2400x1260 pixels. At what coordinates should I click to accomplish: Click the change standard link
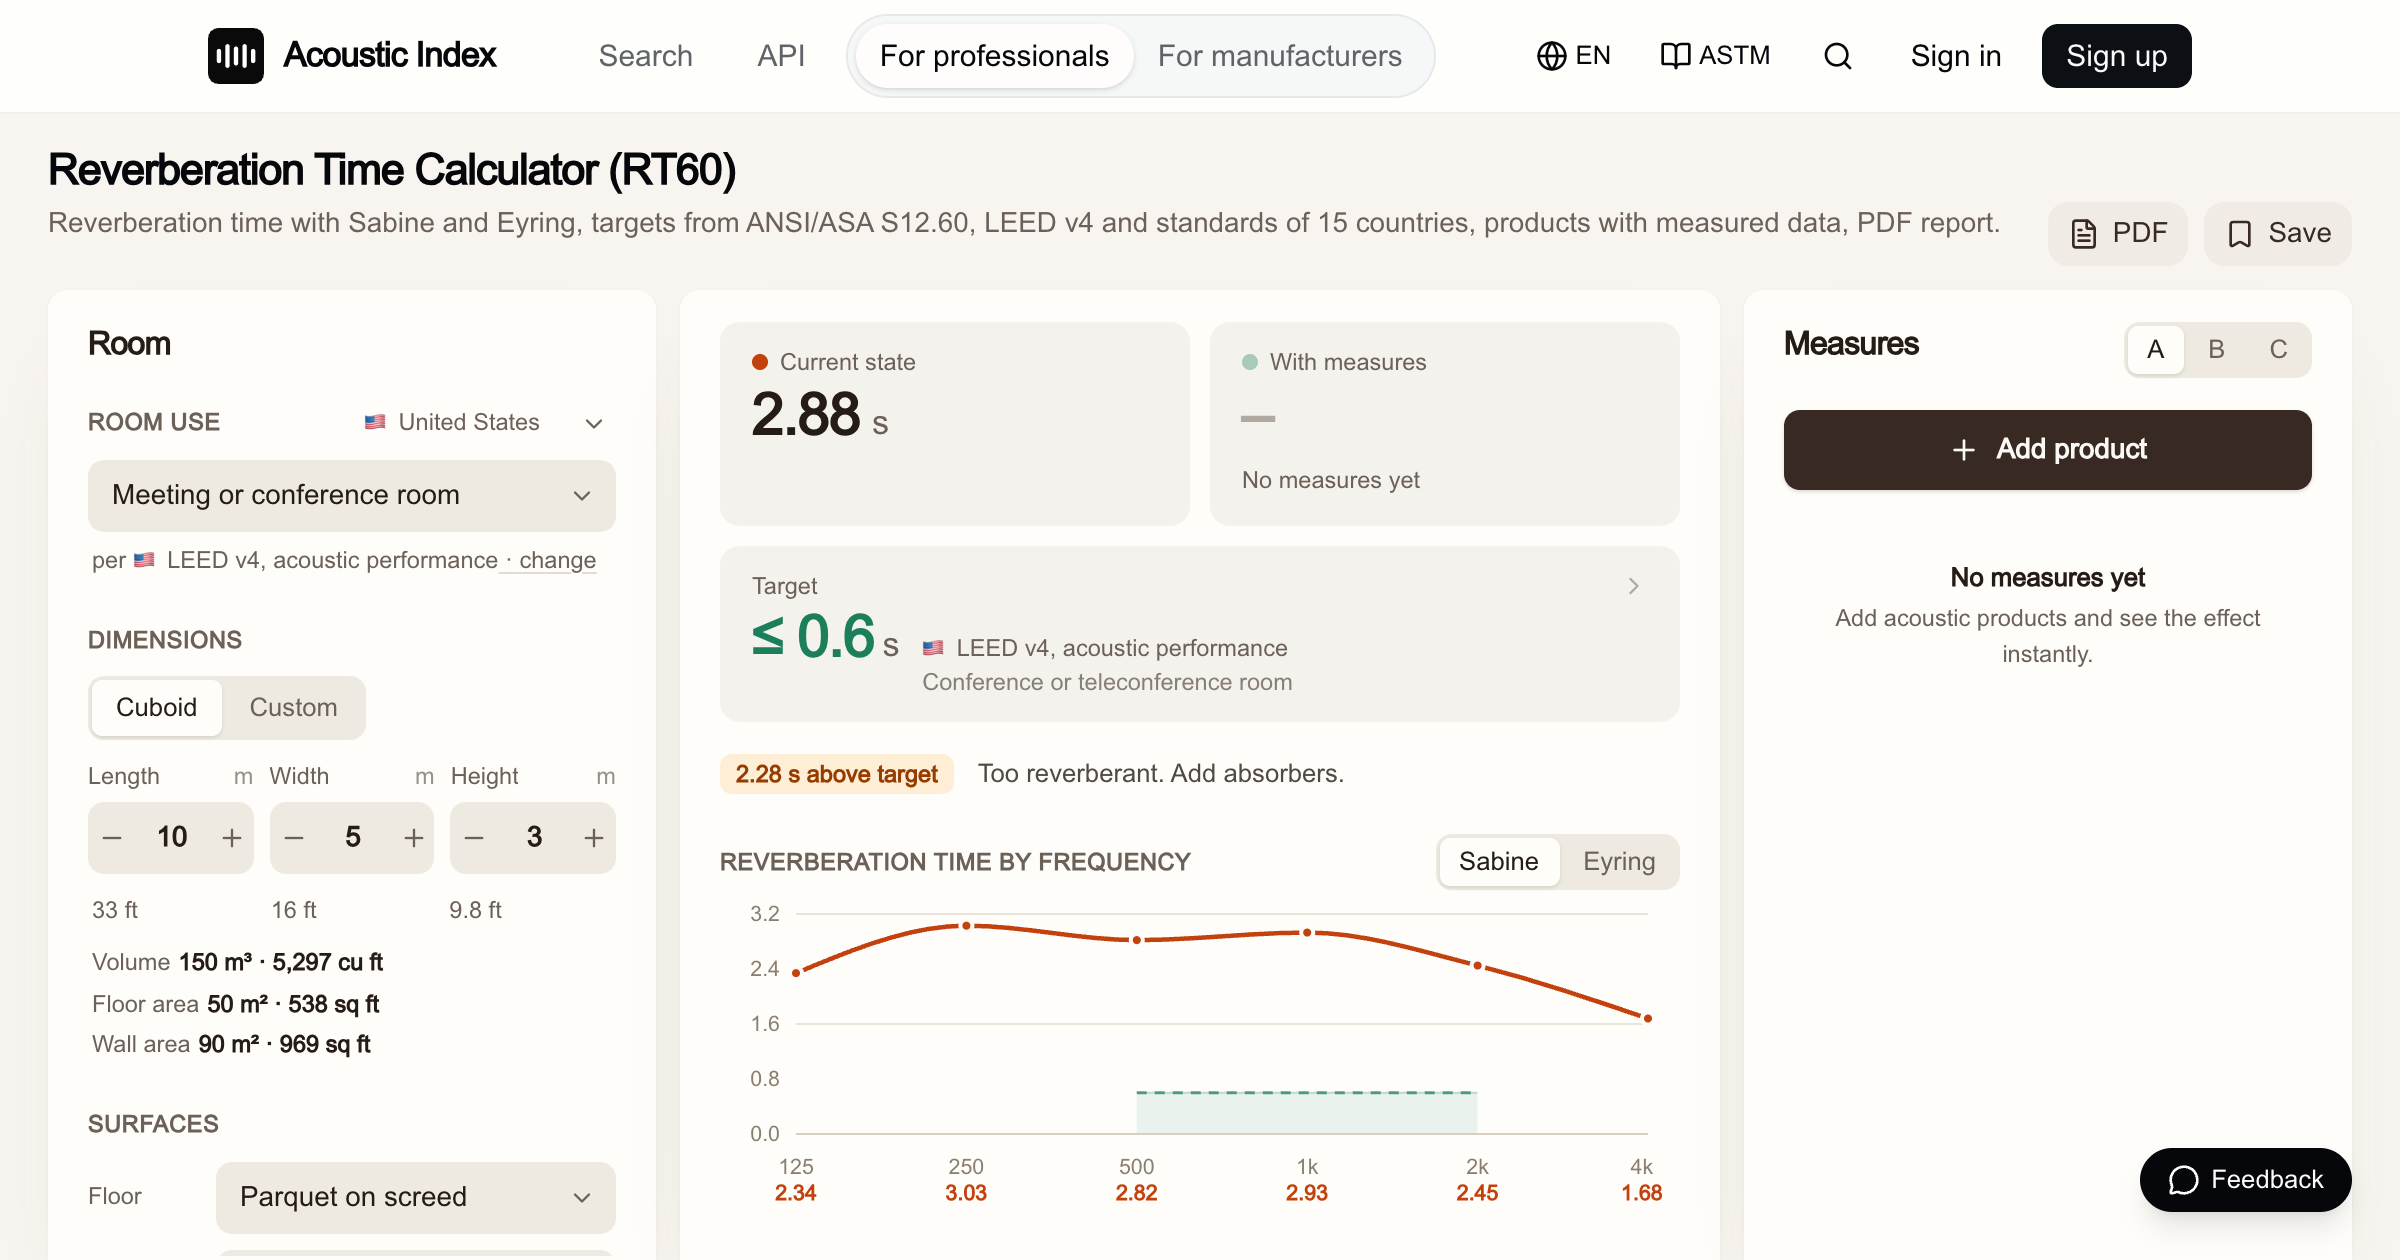pyautogui.click(x=557, y=561)
